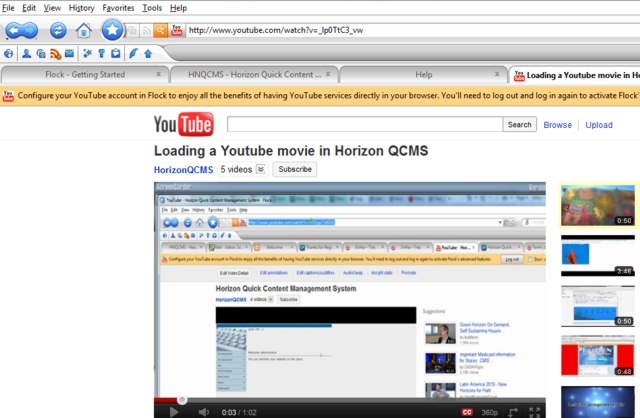Click the expand player size icon
640x418 pixels.
[513, 412]
